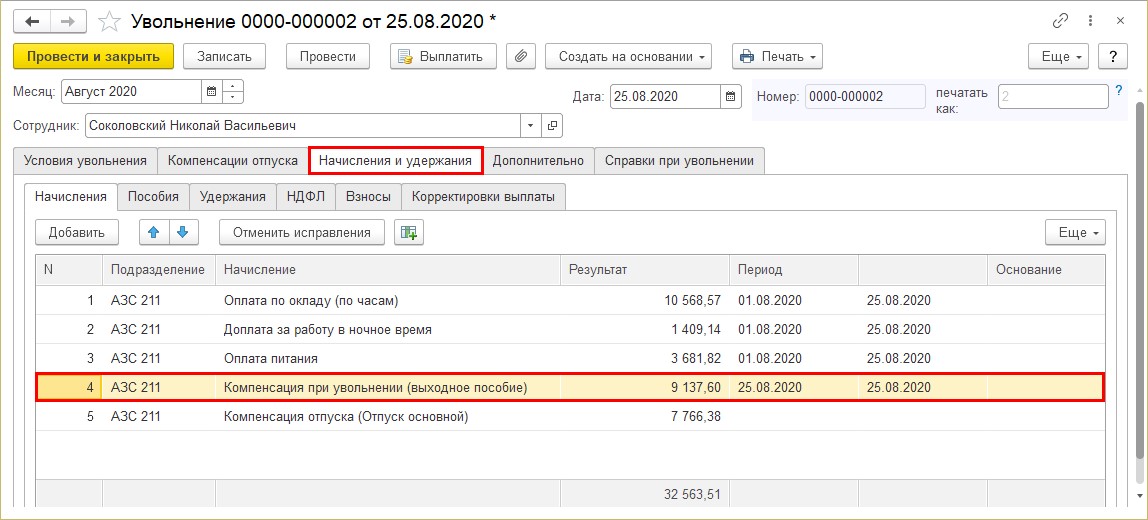Click the Период column header
The image size is (1148, 520).
794,270
